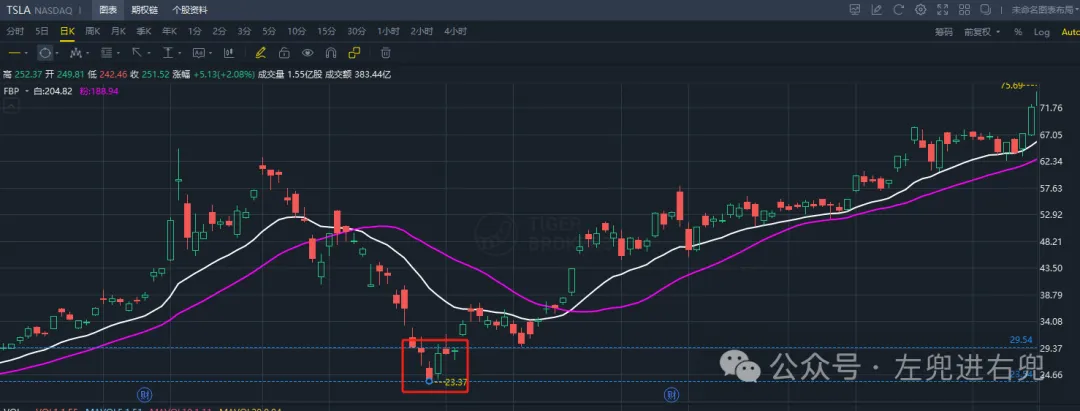This screenshot has width=1080, height=411.
Task: Select the range measure tool
Action: pyautogui.click(x=167, y=52)
